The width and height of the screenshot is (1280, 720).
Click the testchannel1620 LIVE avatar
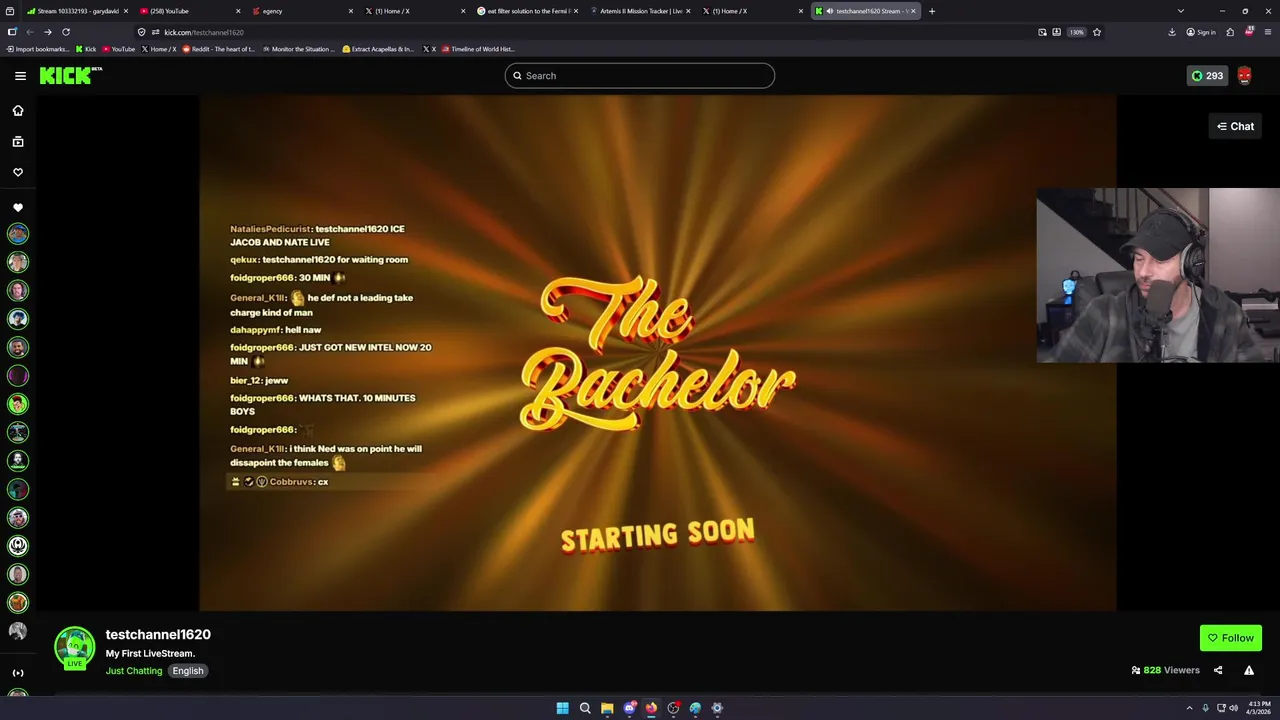click(75, 647)
